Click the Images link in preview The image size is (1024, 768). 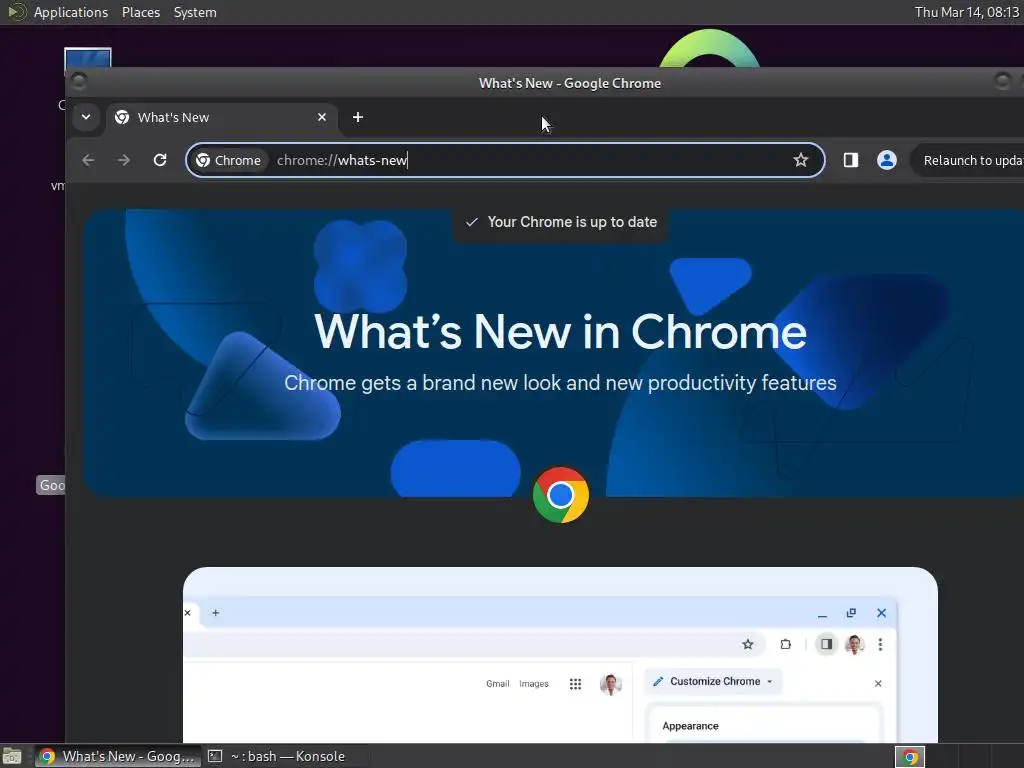534,684
